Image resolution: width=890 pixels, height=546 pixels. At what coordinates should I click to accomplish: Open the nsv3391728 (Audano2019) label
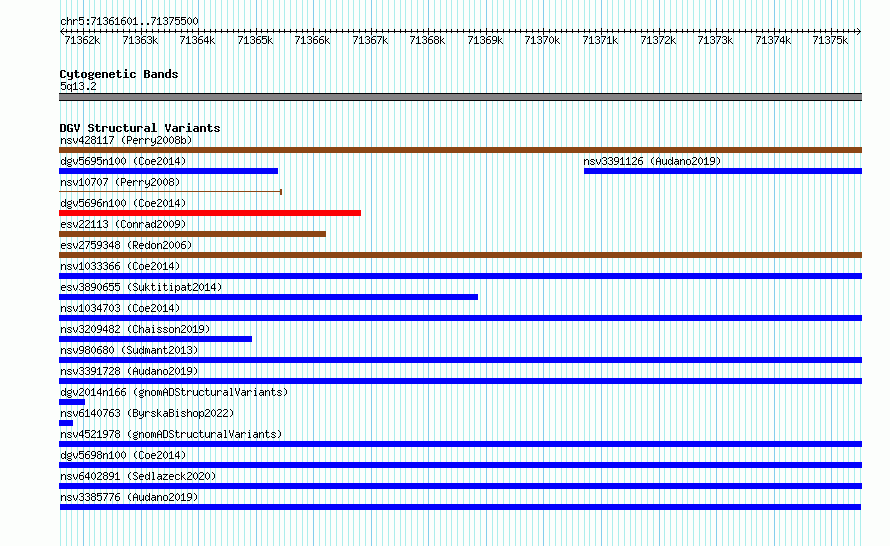(129, 371)
